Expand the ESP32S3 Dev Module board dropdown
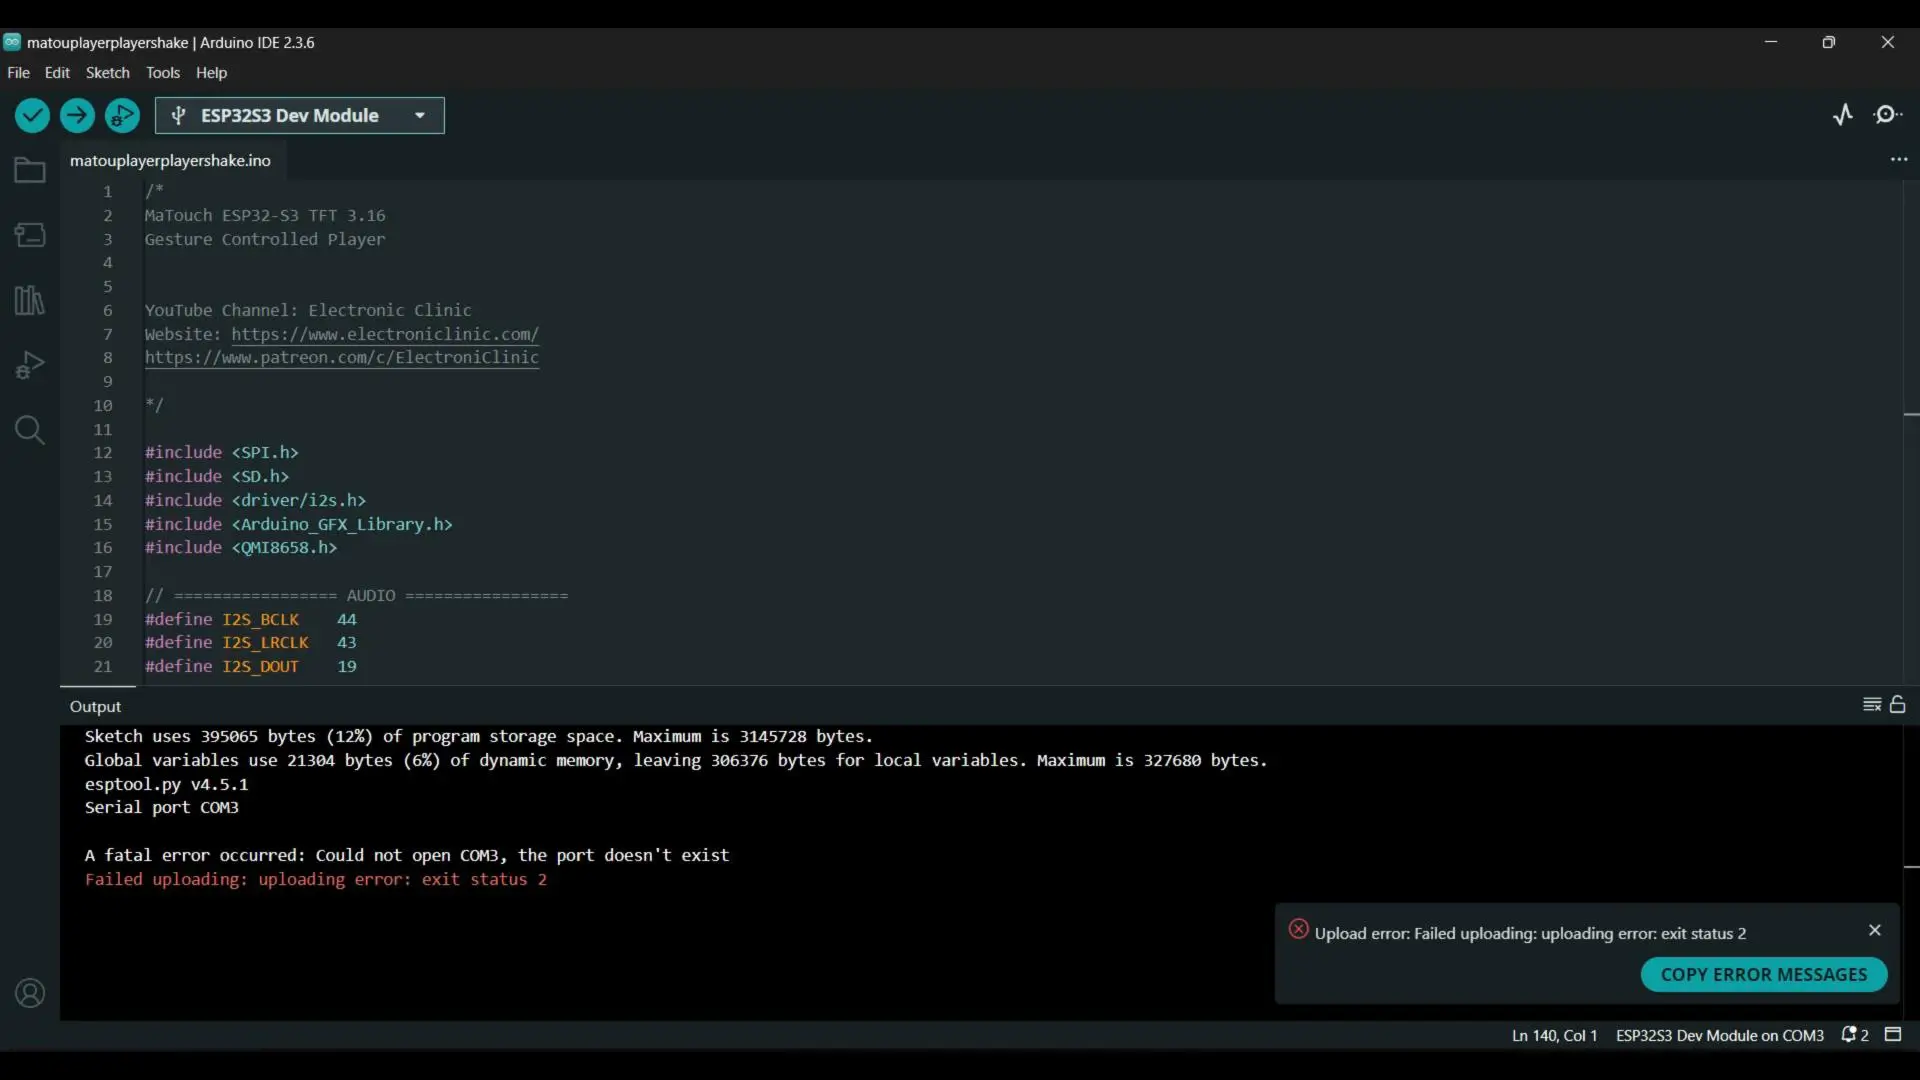 (300, 116)
